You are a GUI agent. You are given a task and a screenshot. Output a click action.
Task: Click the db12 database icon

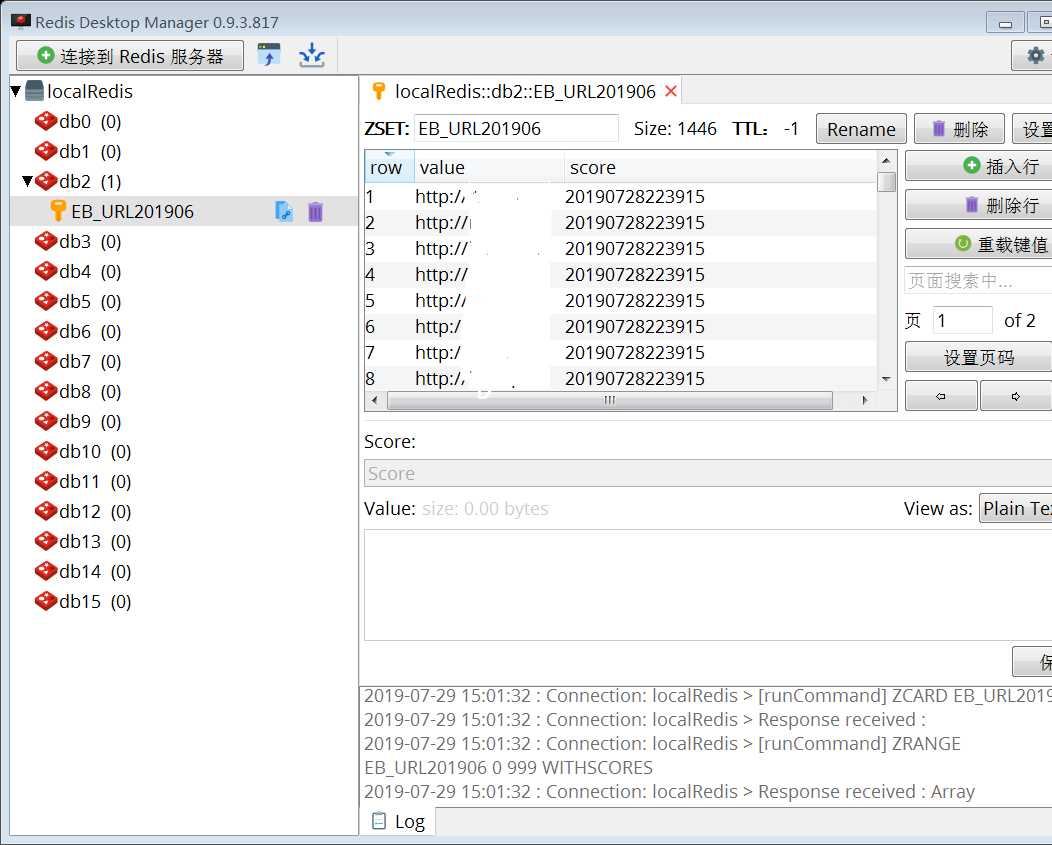click(x=46, y=511)
